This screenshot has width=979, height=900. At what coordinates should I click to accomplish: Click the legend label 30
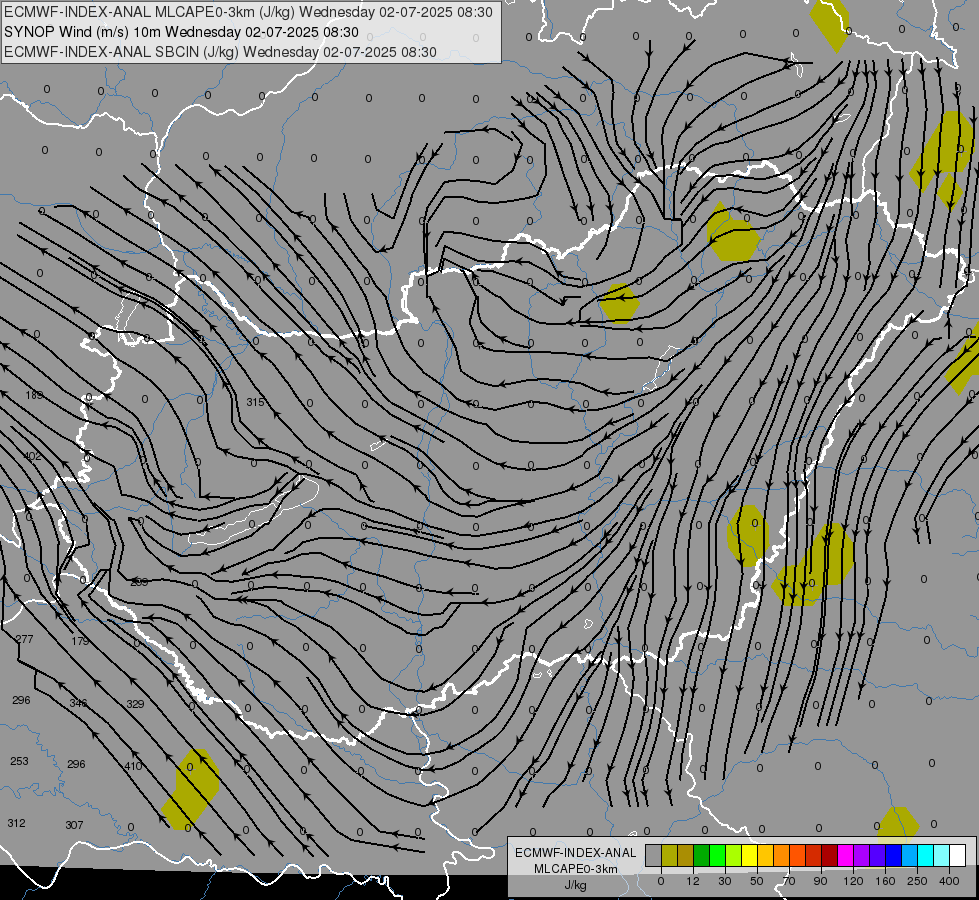725,881
